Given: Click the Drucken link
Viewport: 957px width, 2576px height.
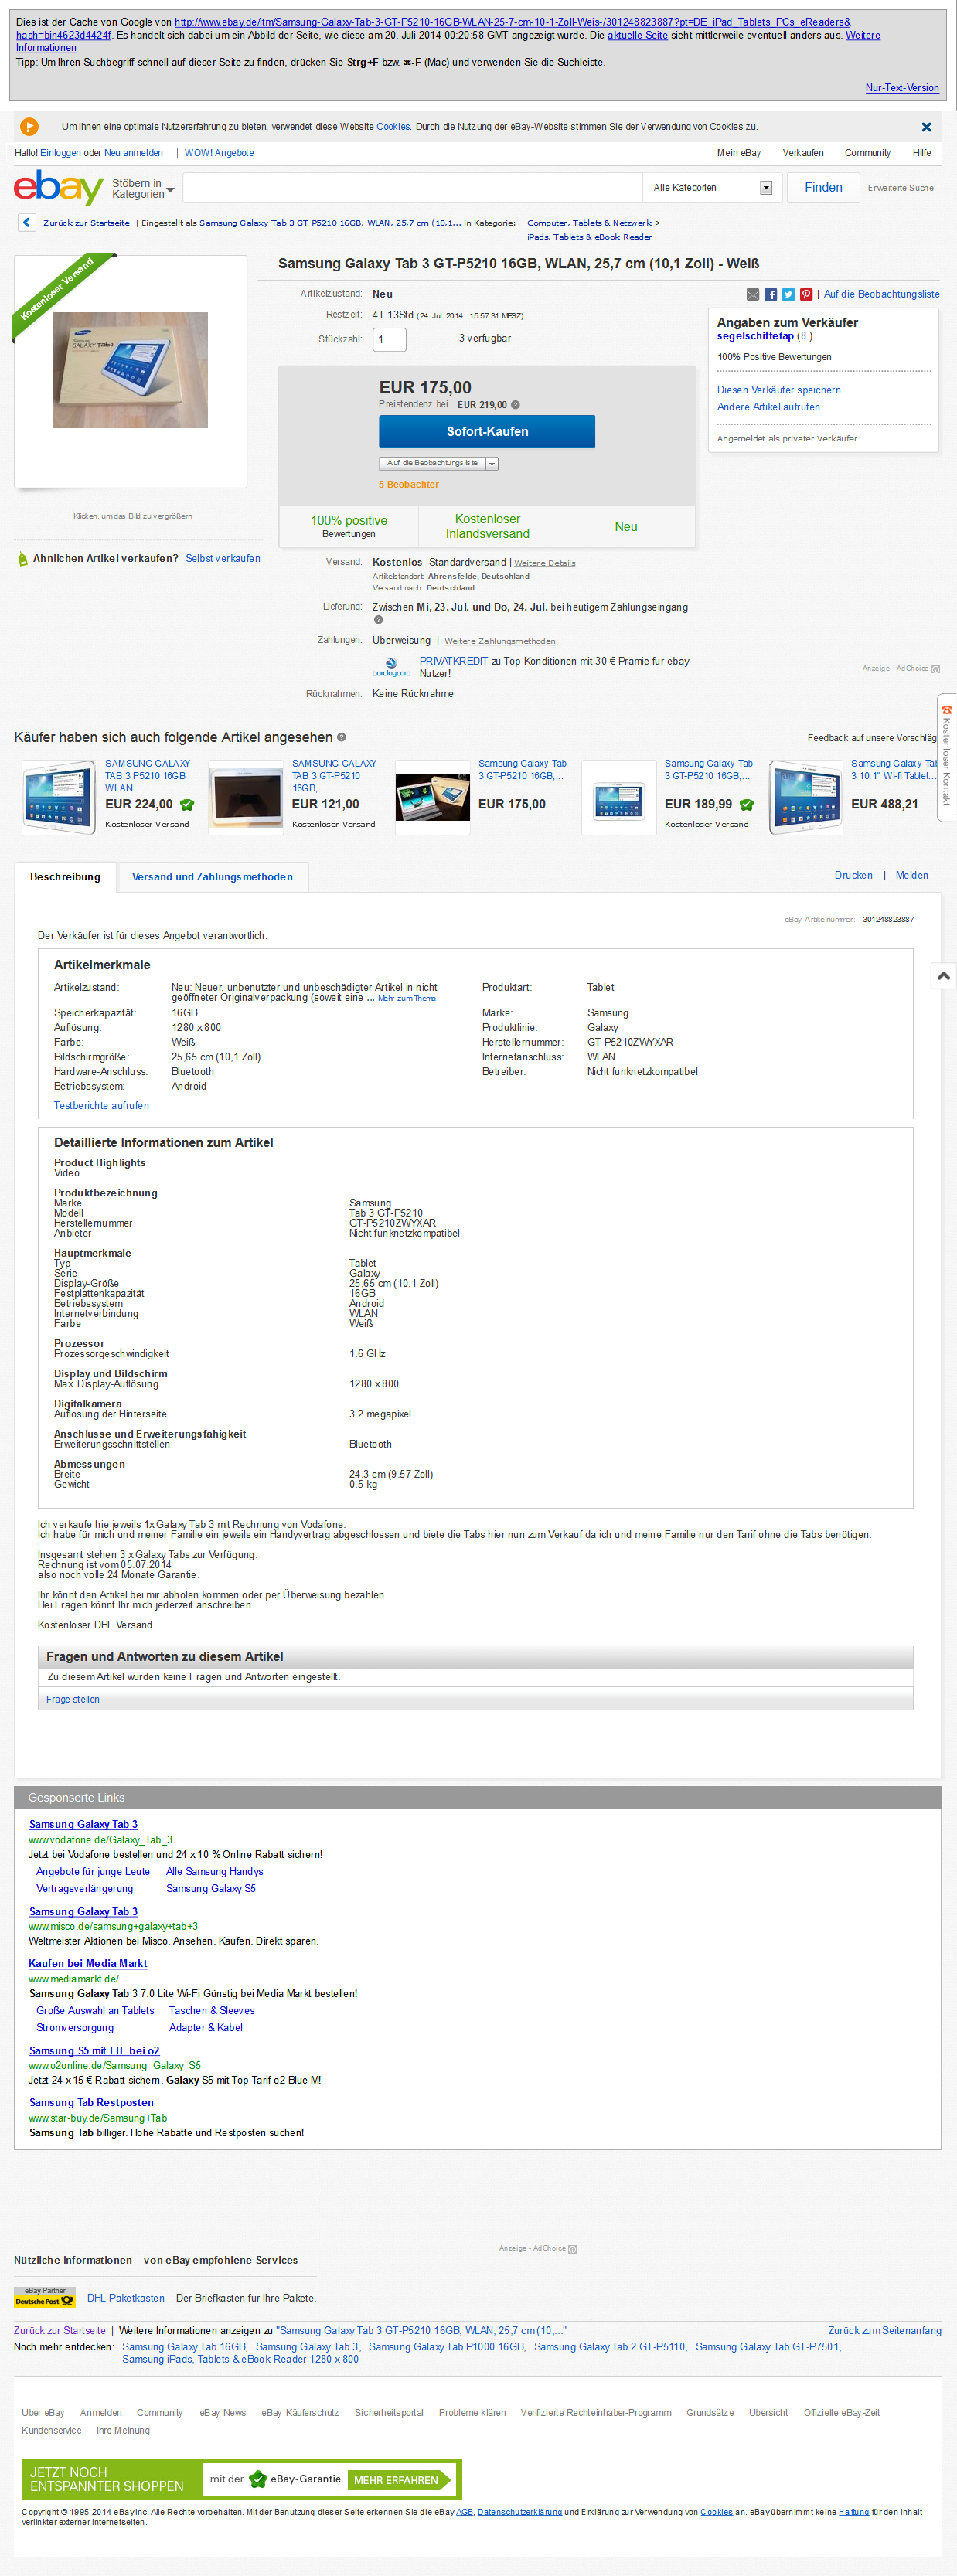Looking at the screenshot, I should point(853,875).
